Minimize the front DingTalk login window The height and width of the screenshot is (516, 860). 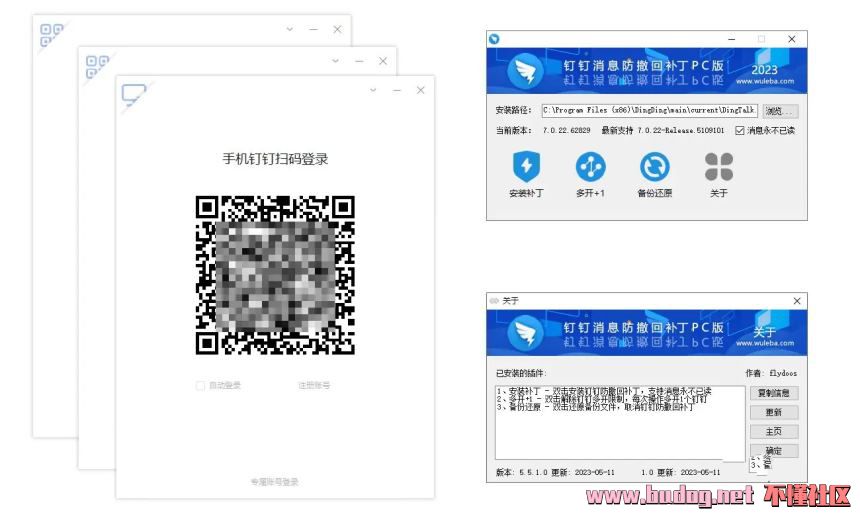(397, 90)
